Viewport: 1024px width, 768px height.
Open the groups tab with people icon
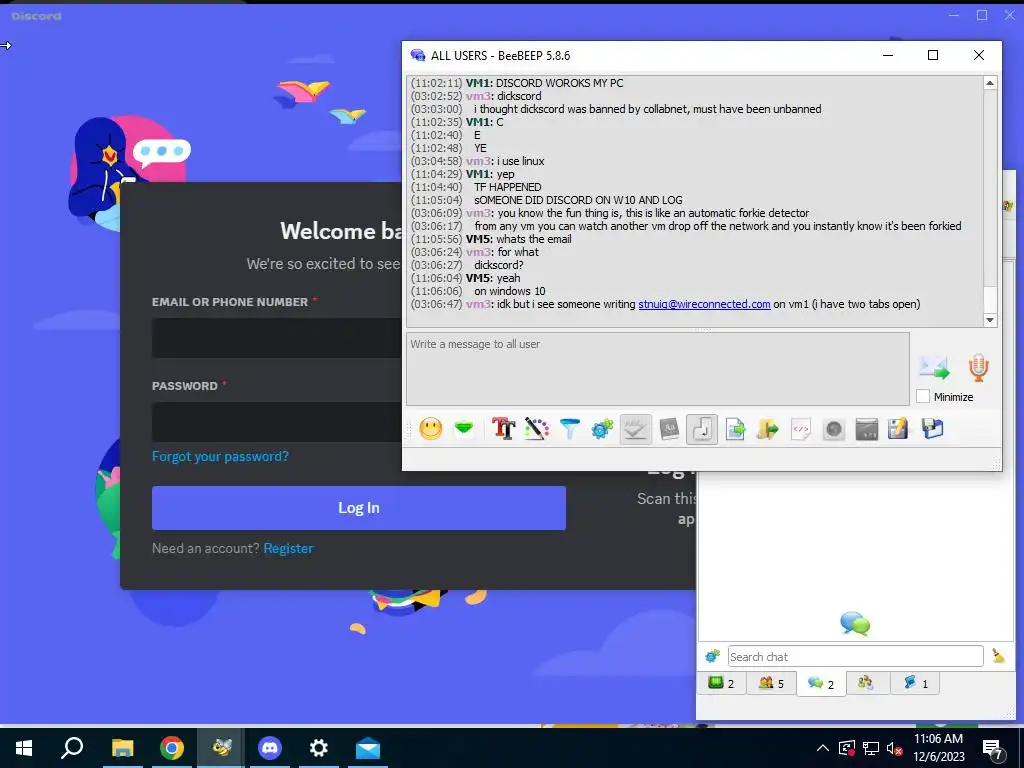pos(866,683)
